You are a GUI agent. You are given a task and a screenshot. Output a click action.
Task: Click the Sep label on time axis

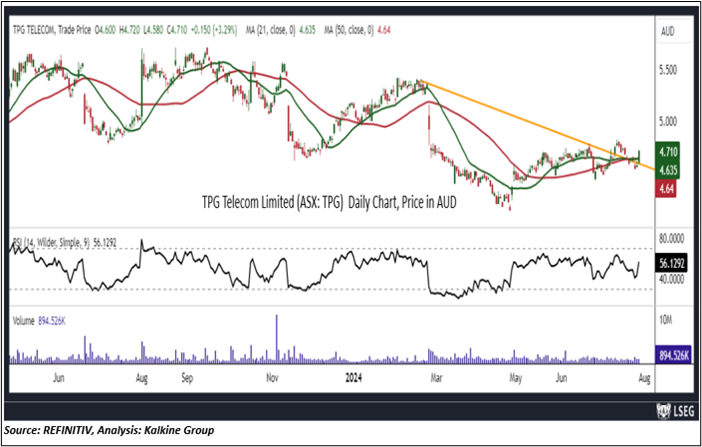(187, 378)
